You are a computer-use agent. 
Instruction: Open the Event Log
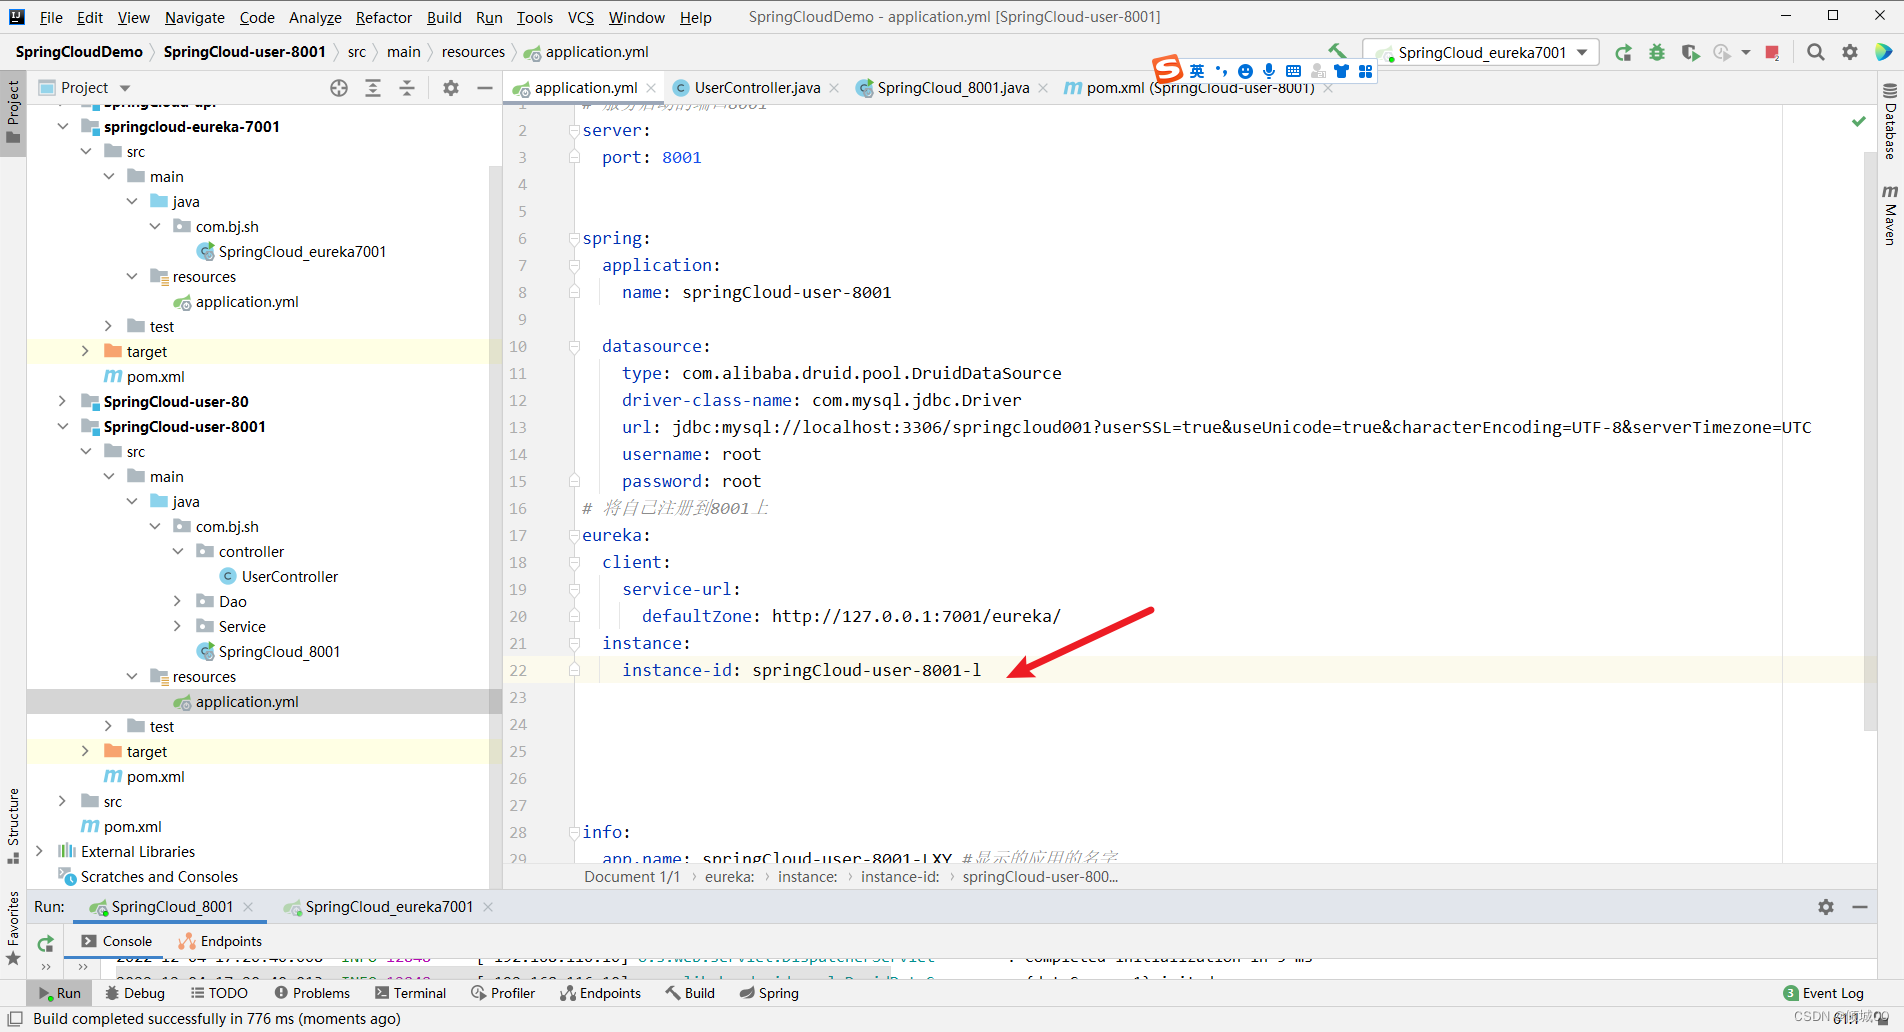click(x=1823, y=993)
